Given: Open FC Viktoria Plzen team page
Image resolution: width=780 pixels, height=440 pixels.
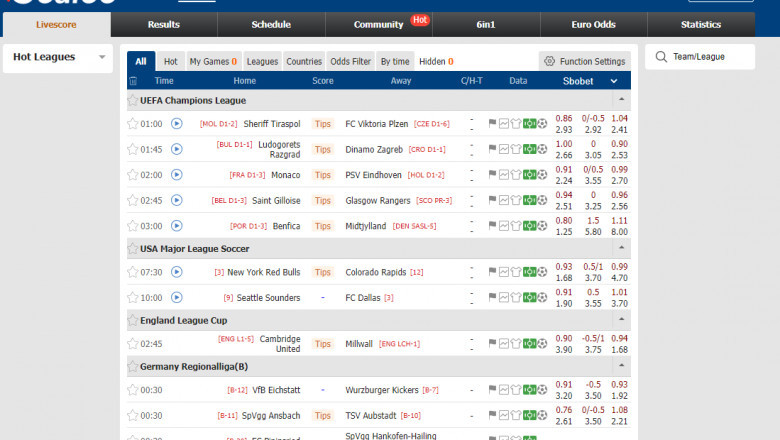Looking at the screenshot, I should (x=377, y=124).
